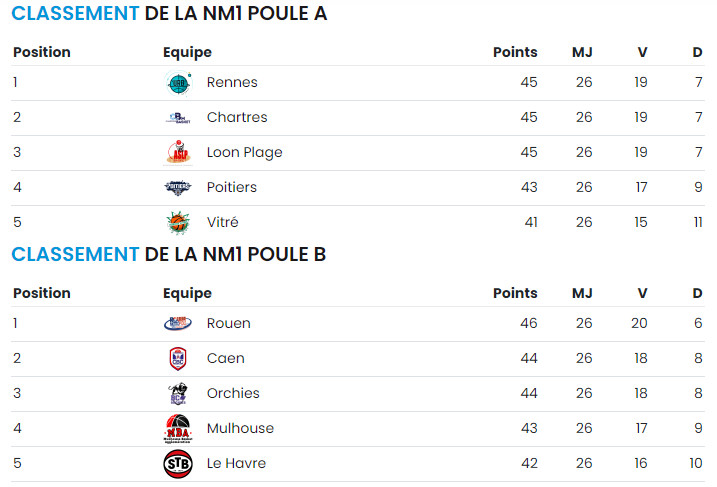This screenshot has width=717, height=487.
Task: Select the Mulhouse team name
Action: [x=240, y=428]
